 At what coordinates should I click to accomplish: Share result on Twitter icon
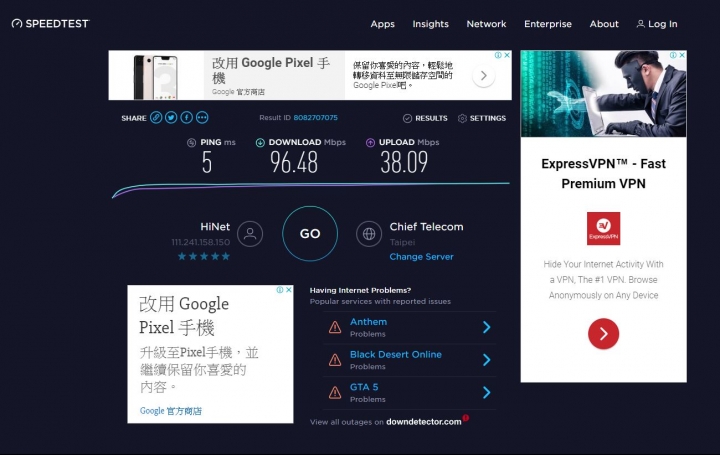click(171, 118)
